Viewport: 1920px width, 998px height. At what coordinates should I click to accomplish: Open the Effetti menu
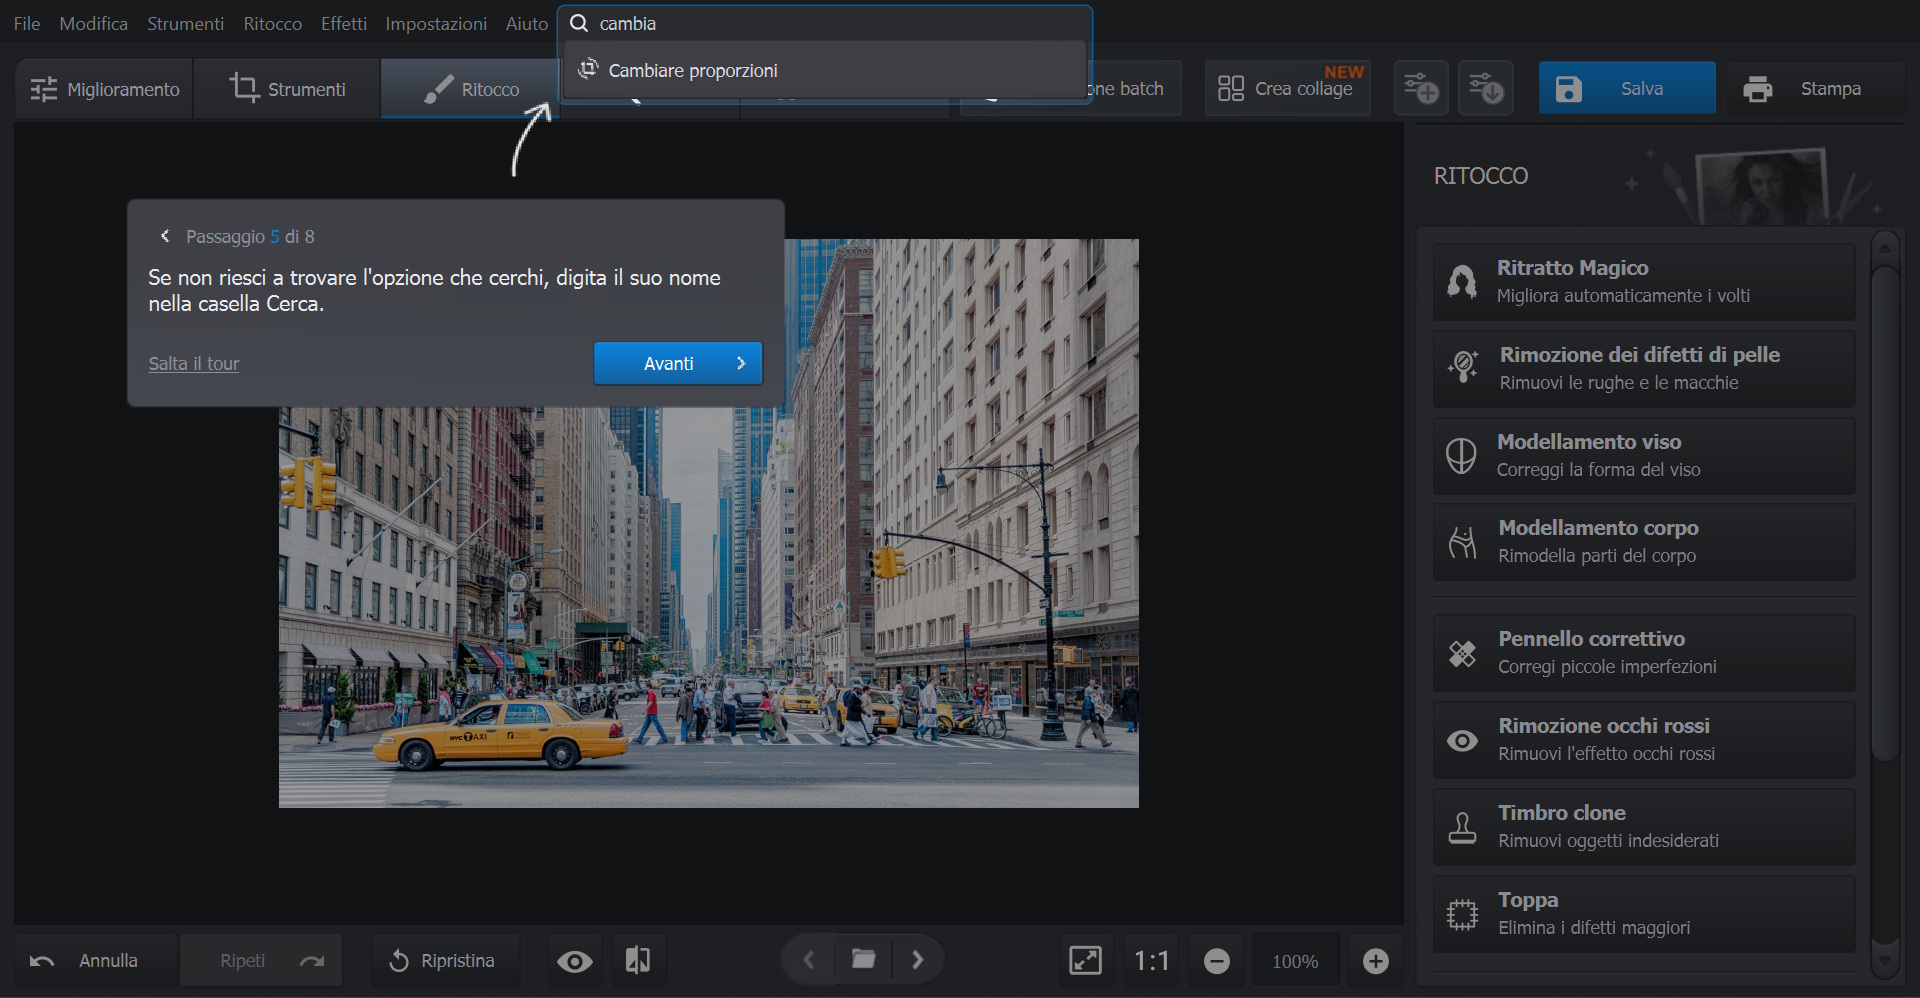pyautogui.click(x=343, y=23)
